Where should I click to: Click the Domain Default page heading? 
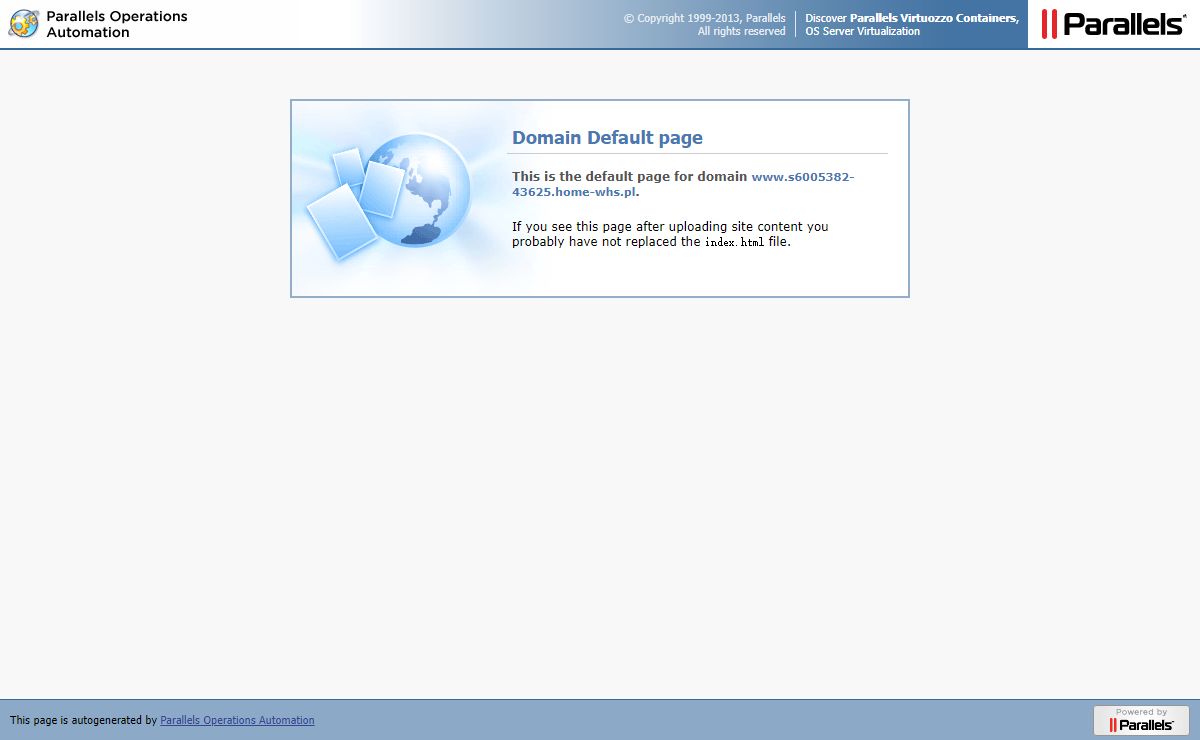[x=607, y=138]
